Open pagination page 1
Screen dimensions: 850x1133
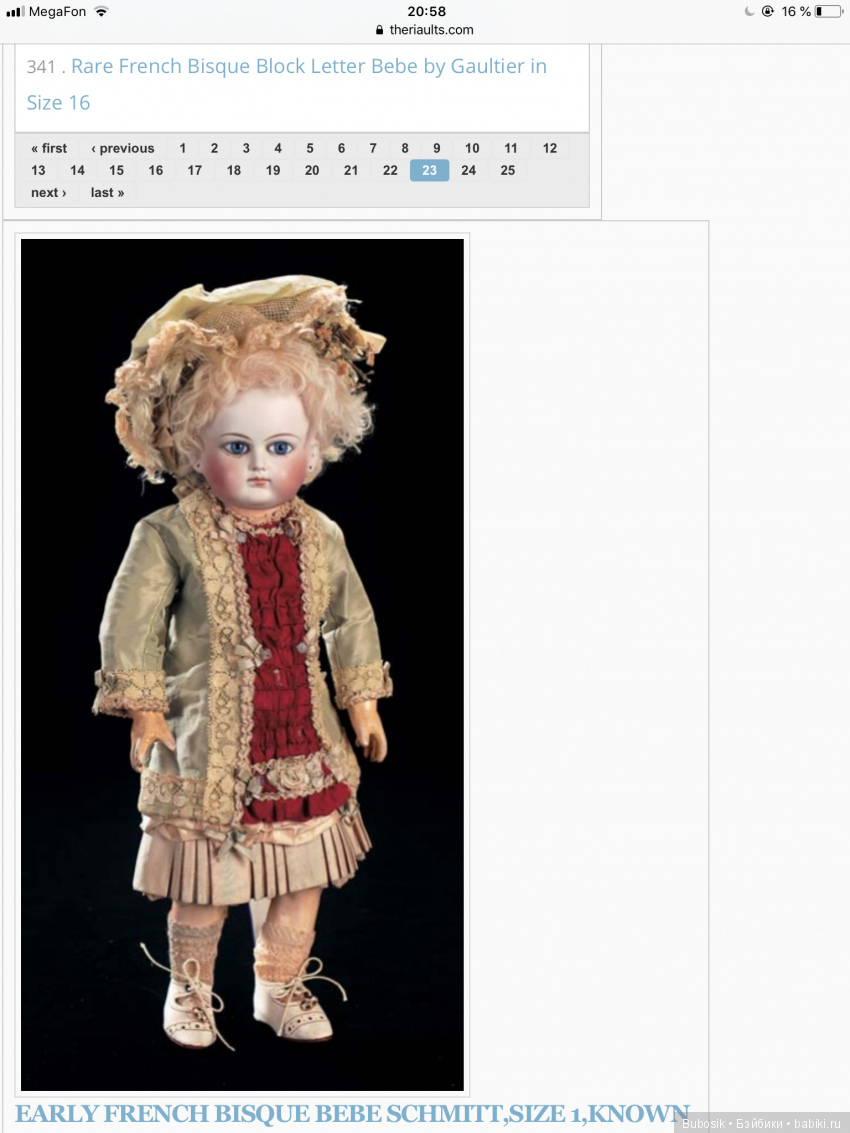183,148
